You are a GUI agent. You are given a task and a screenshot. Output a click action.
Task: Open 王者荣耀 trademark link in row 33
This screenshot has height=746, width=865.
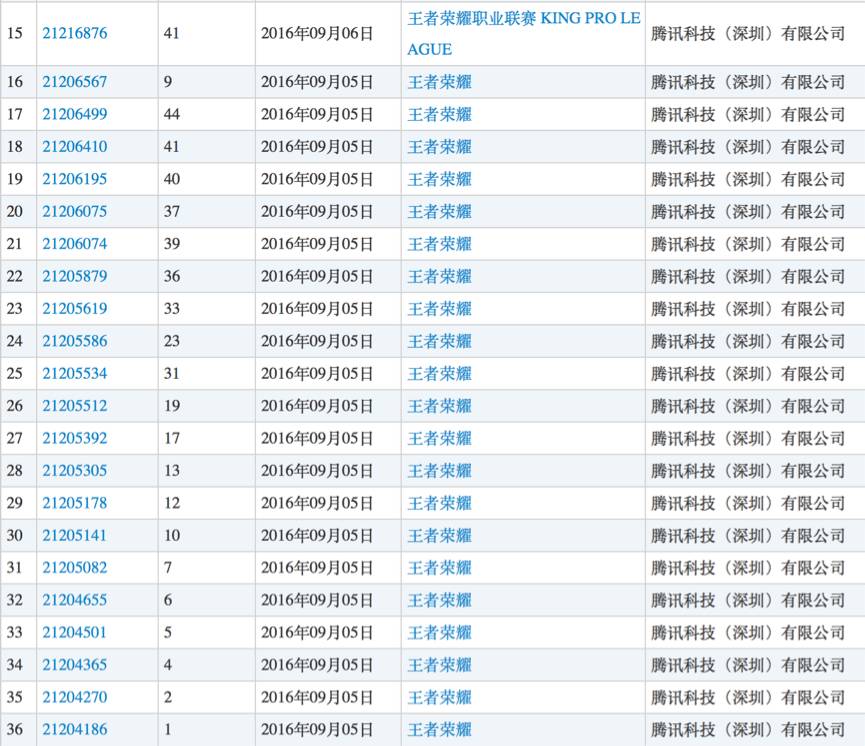coord(440,633)
